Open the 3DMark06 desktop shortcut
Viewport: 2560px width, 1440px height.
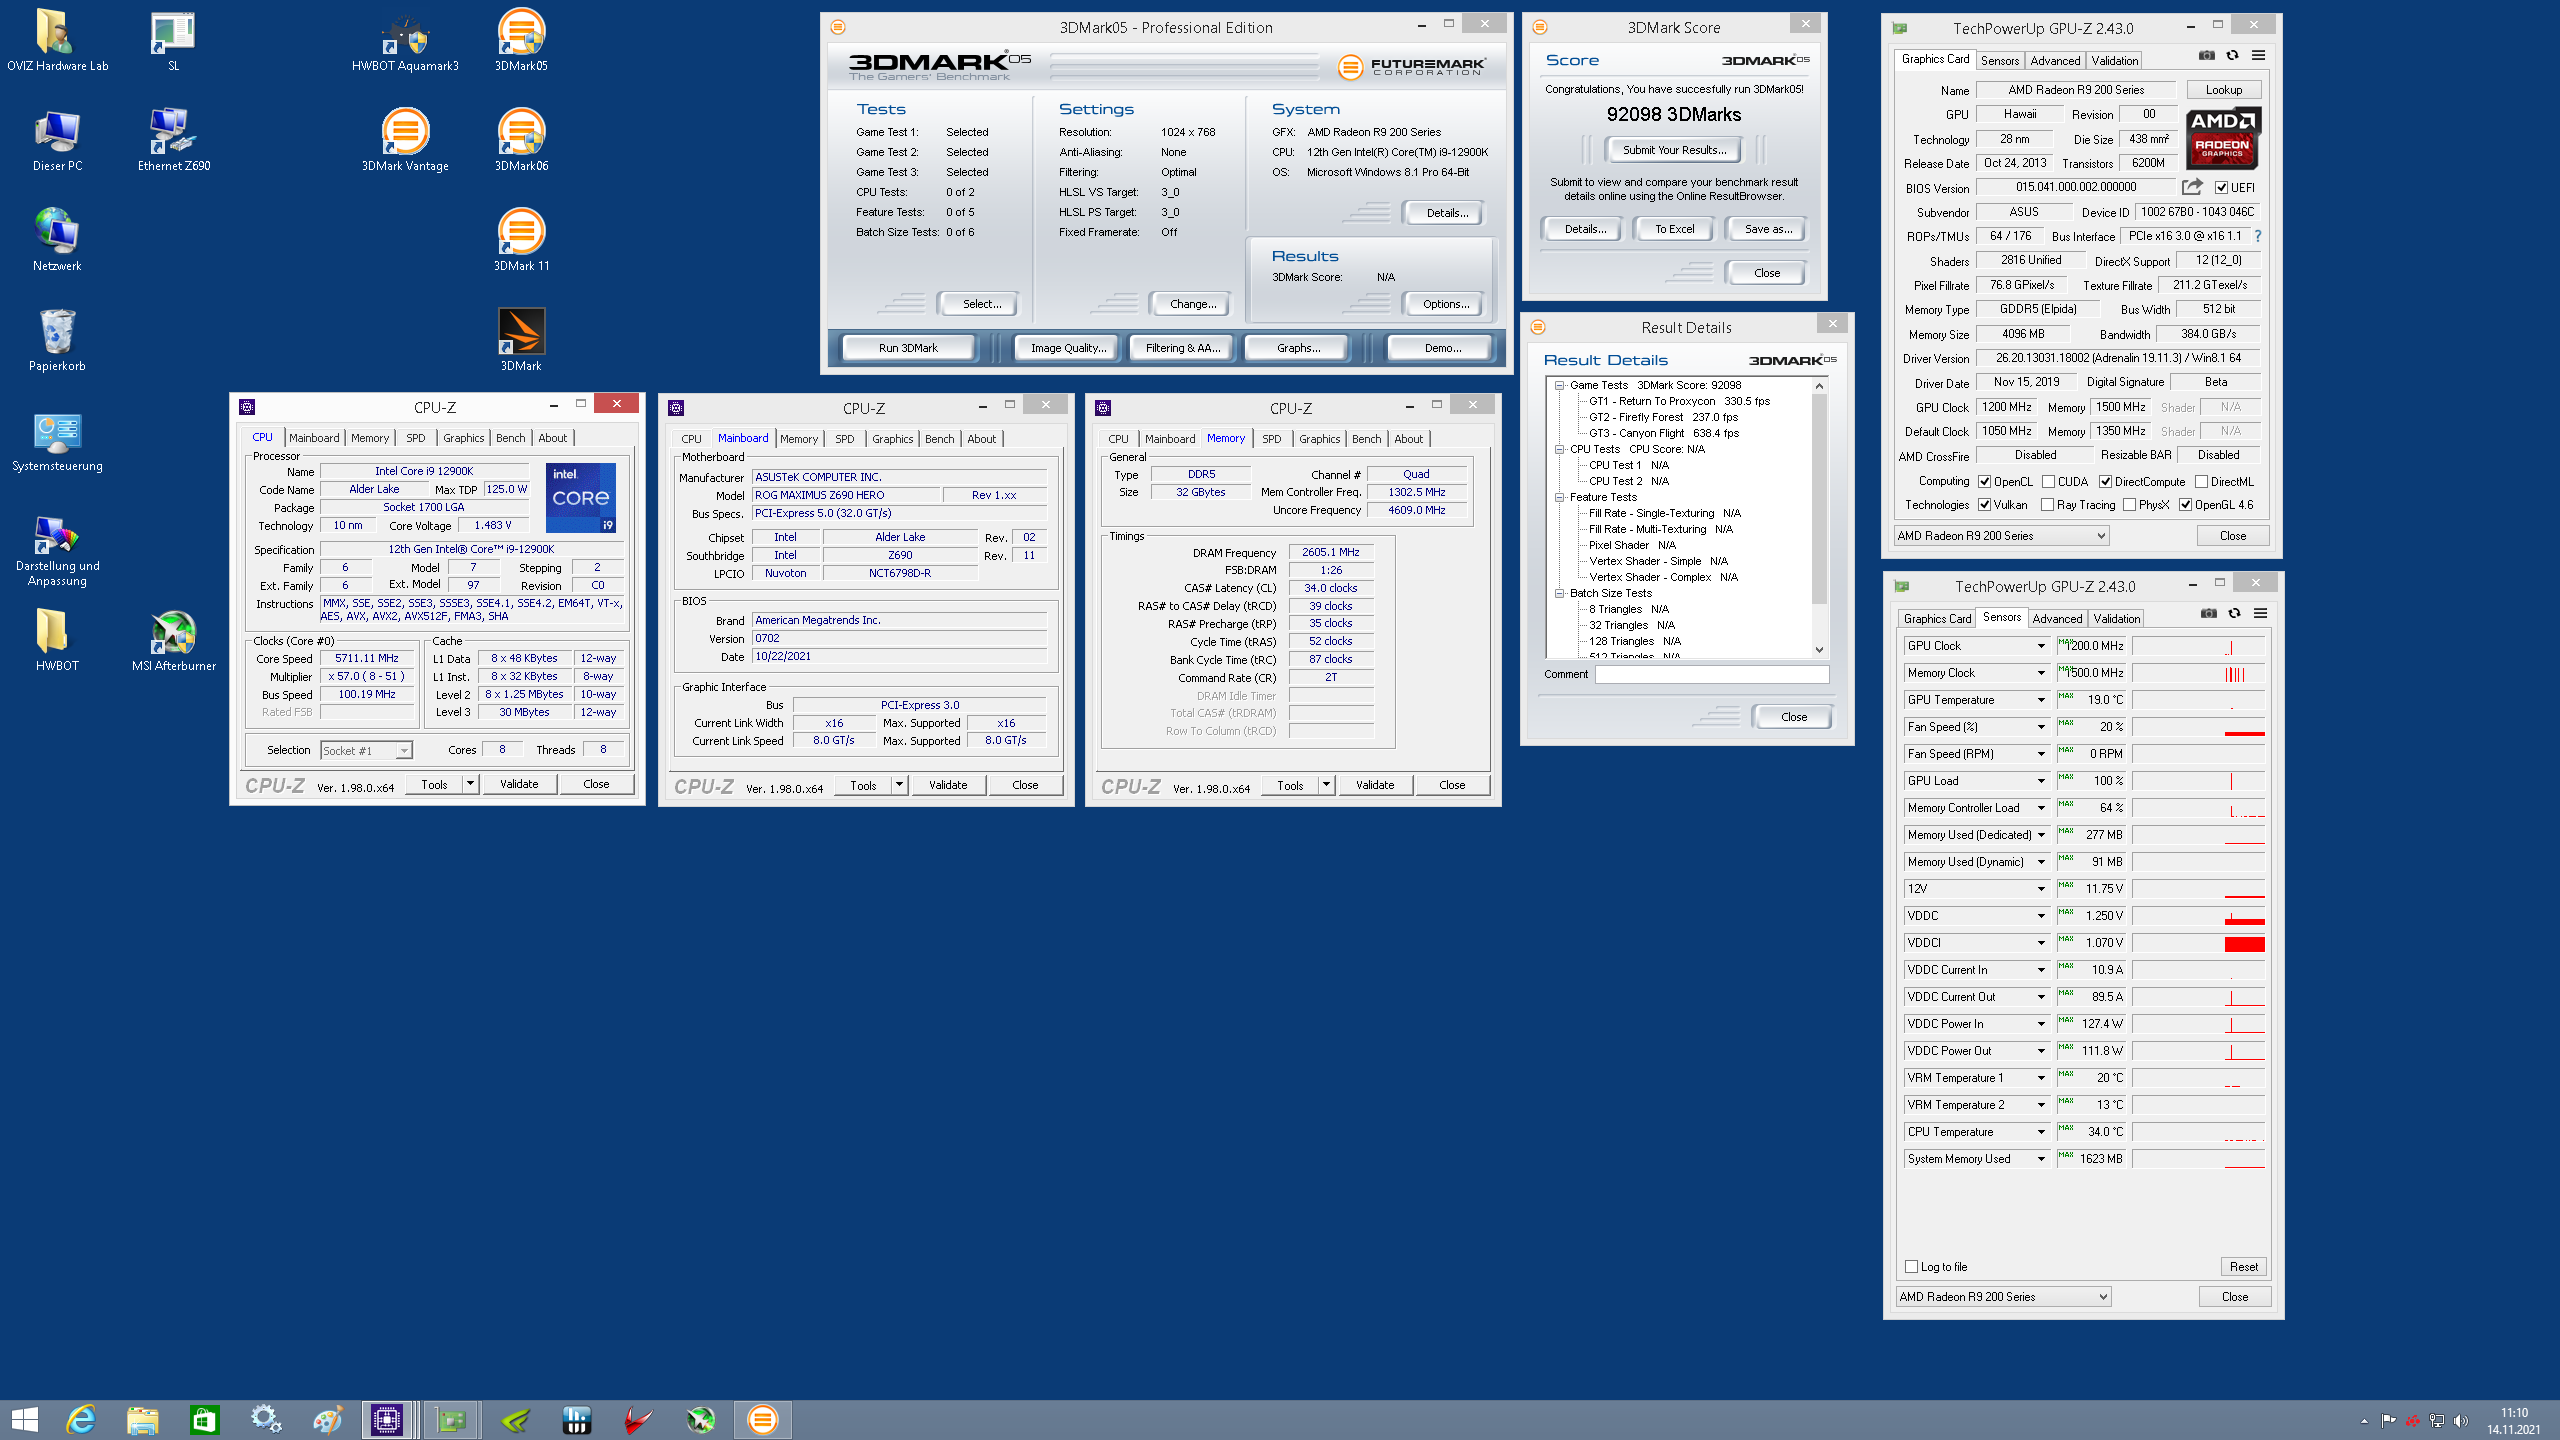point(521,140)
